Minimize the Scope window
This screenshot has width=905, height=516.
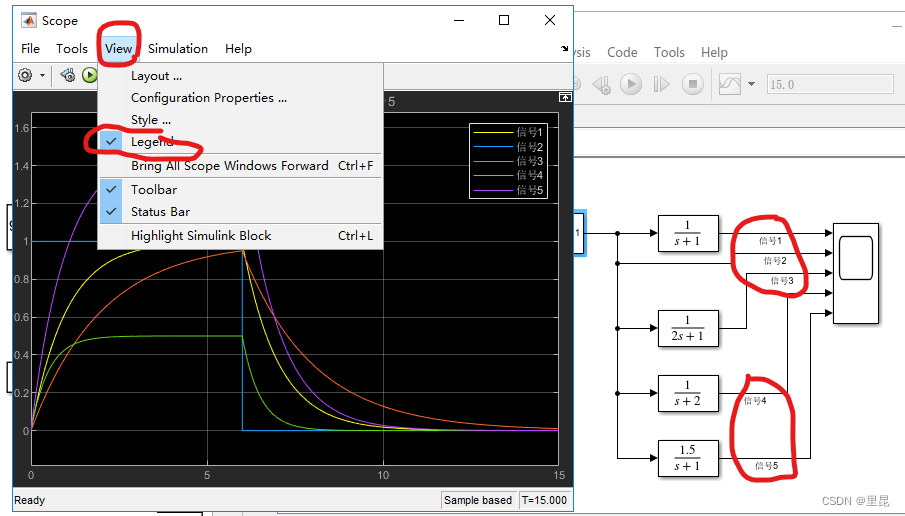tap(459, 20)
